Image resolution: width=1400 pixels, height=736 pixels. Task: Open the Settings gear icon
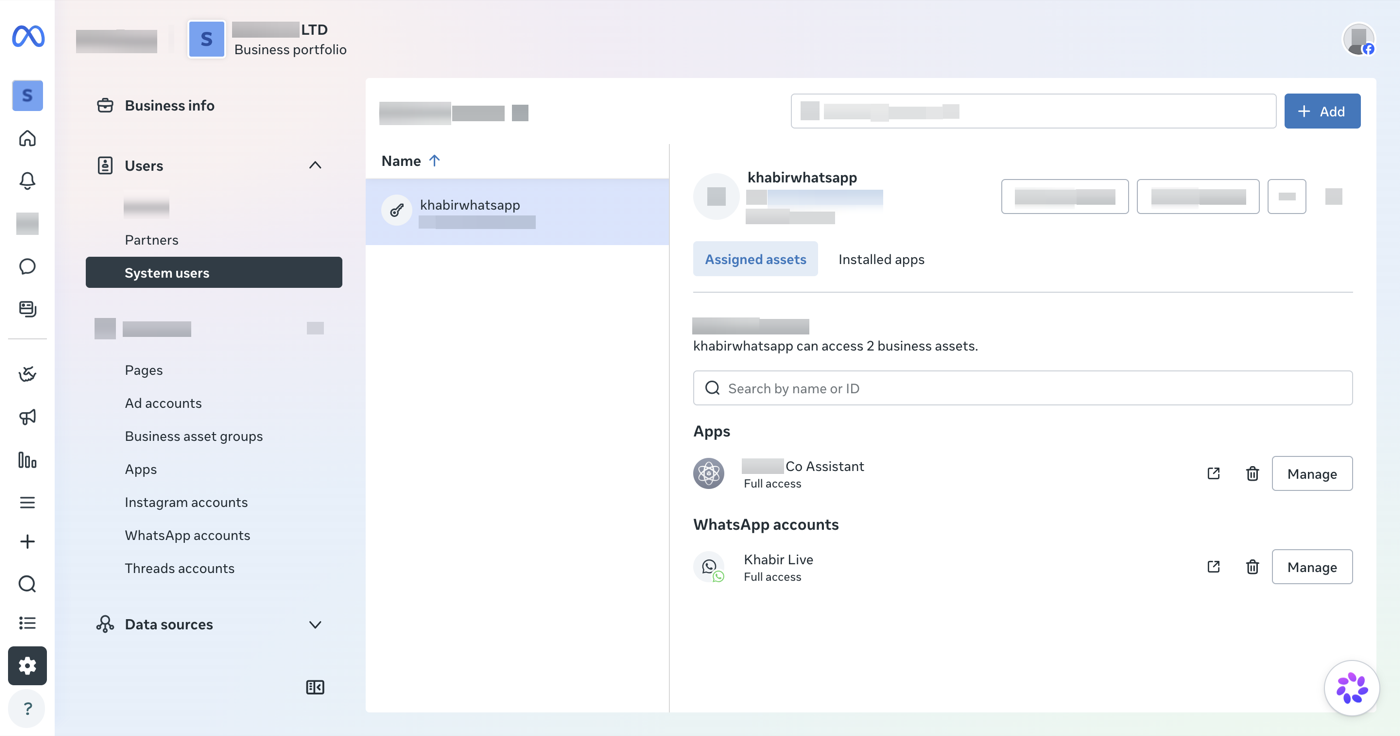(x=28, y=666)
